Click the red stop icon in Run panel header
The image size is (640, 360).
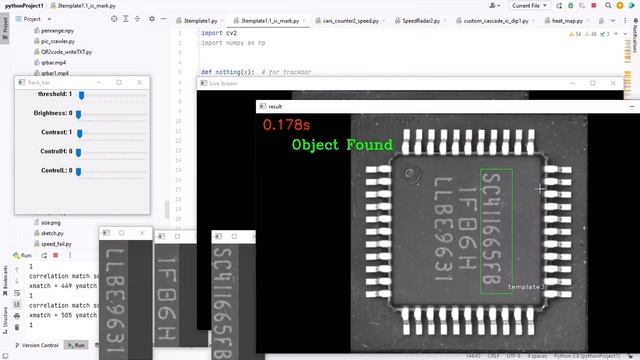tap(56, 255)
